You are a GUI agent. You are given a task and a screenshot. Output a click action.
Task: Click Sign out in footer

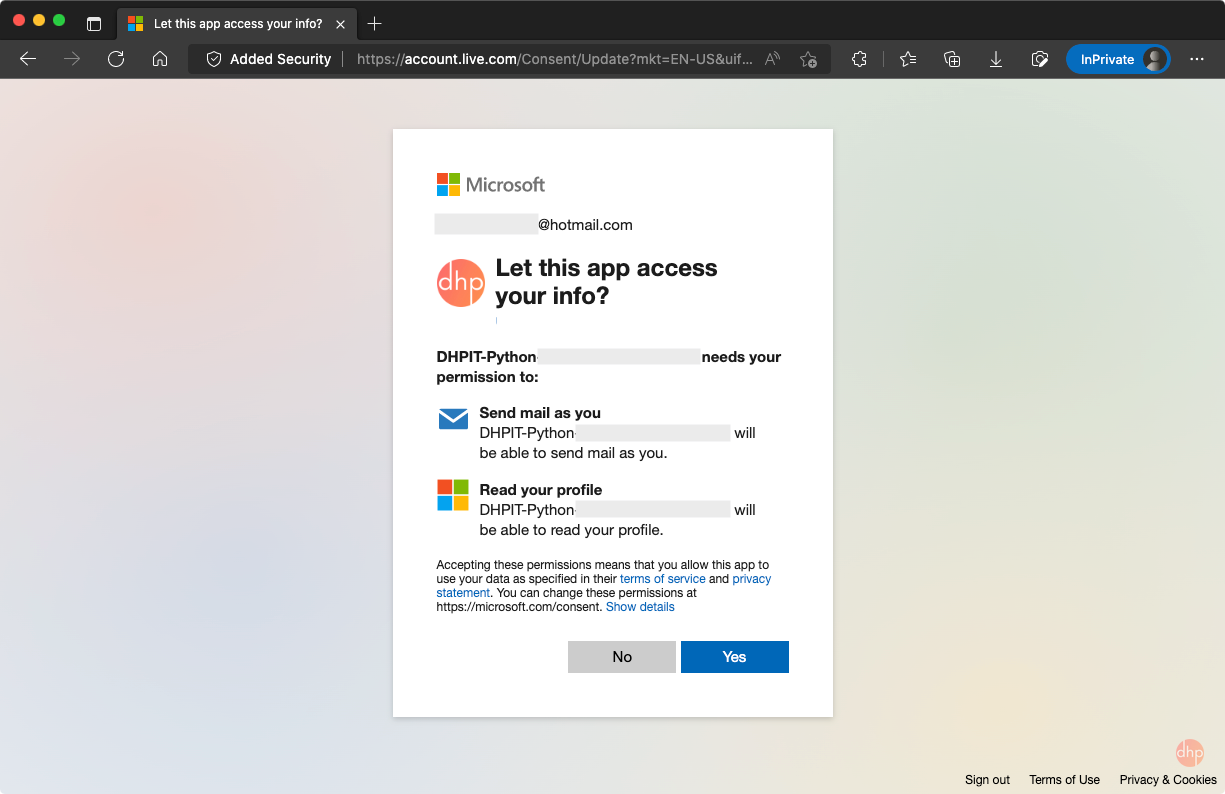click(987, 780)
